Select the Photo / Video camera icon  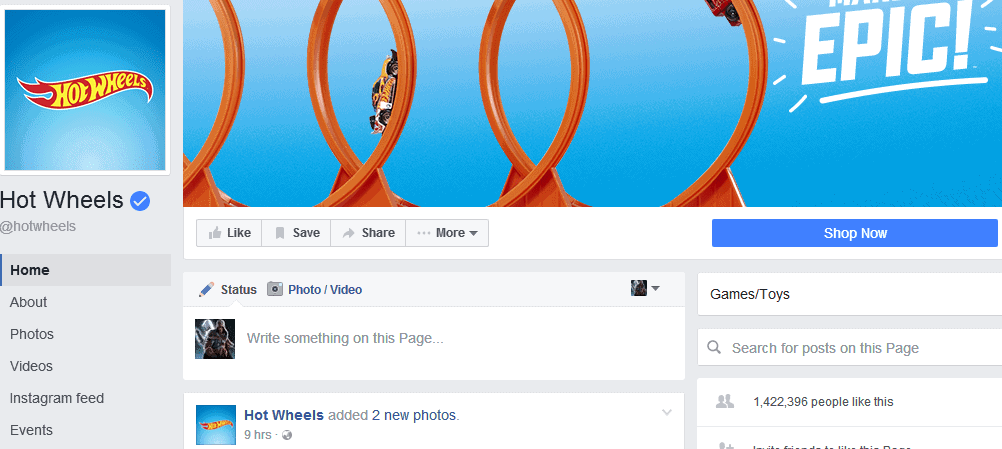pos(275,289)
